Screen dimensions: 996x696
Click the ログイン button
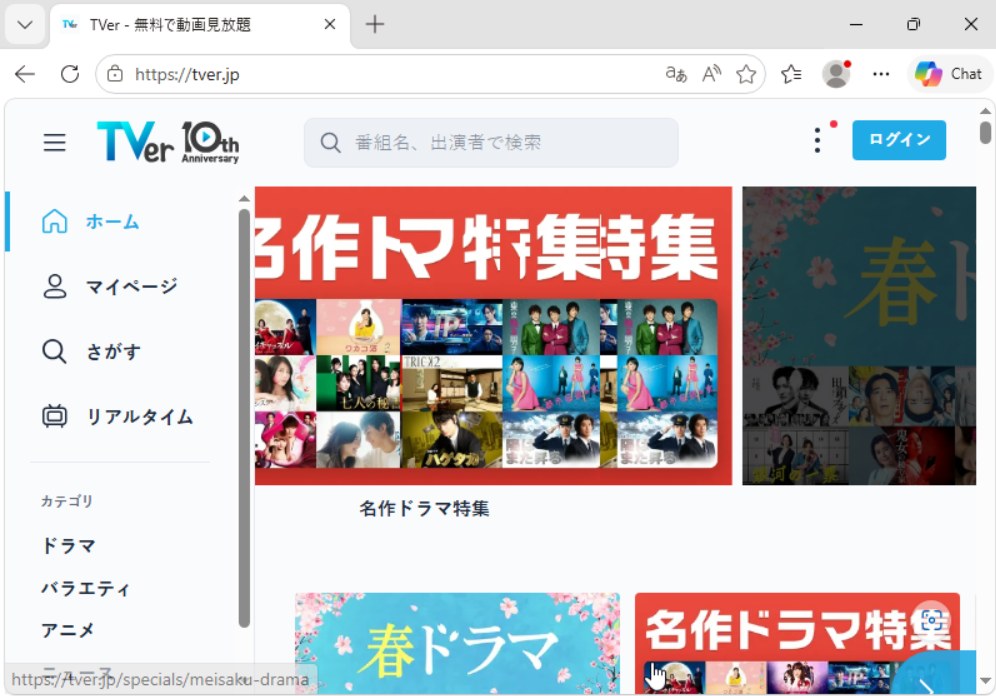(x=899, y=140)
